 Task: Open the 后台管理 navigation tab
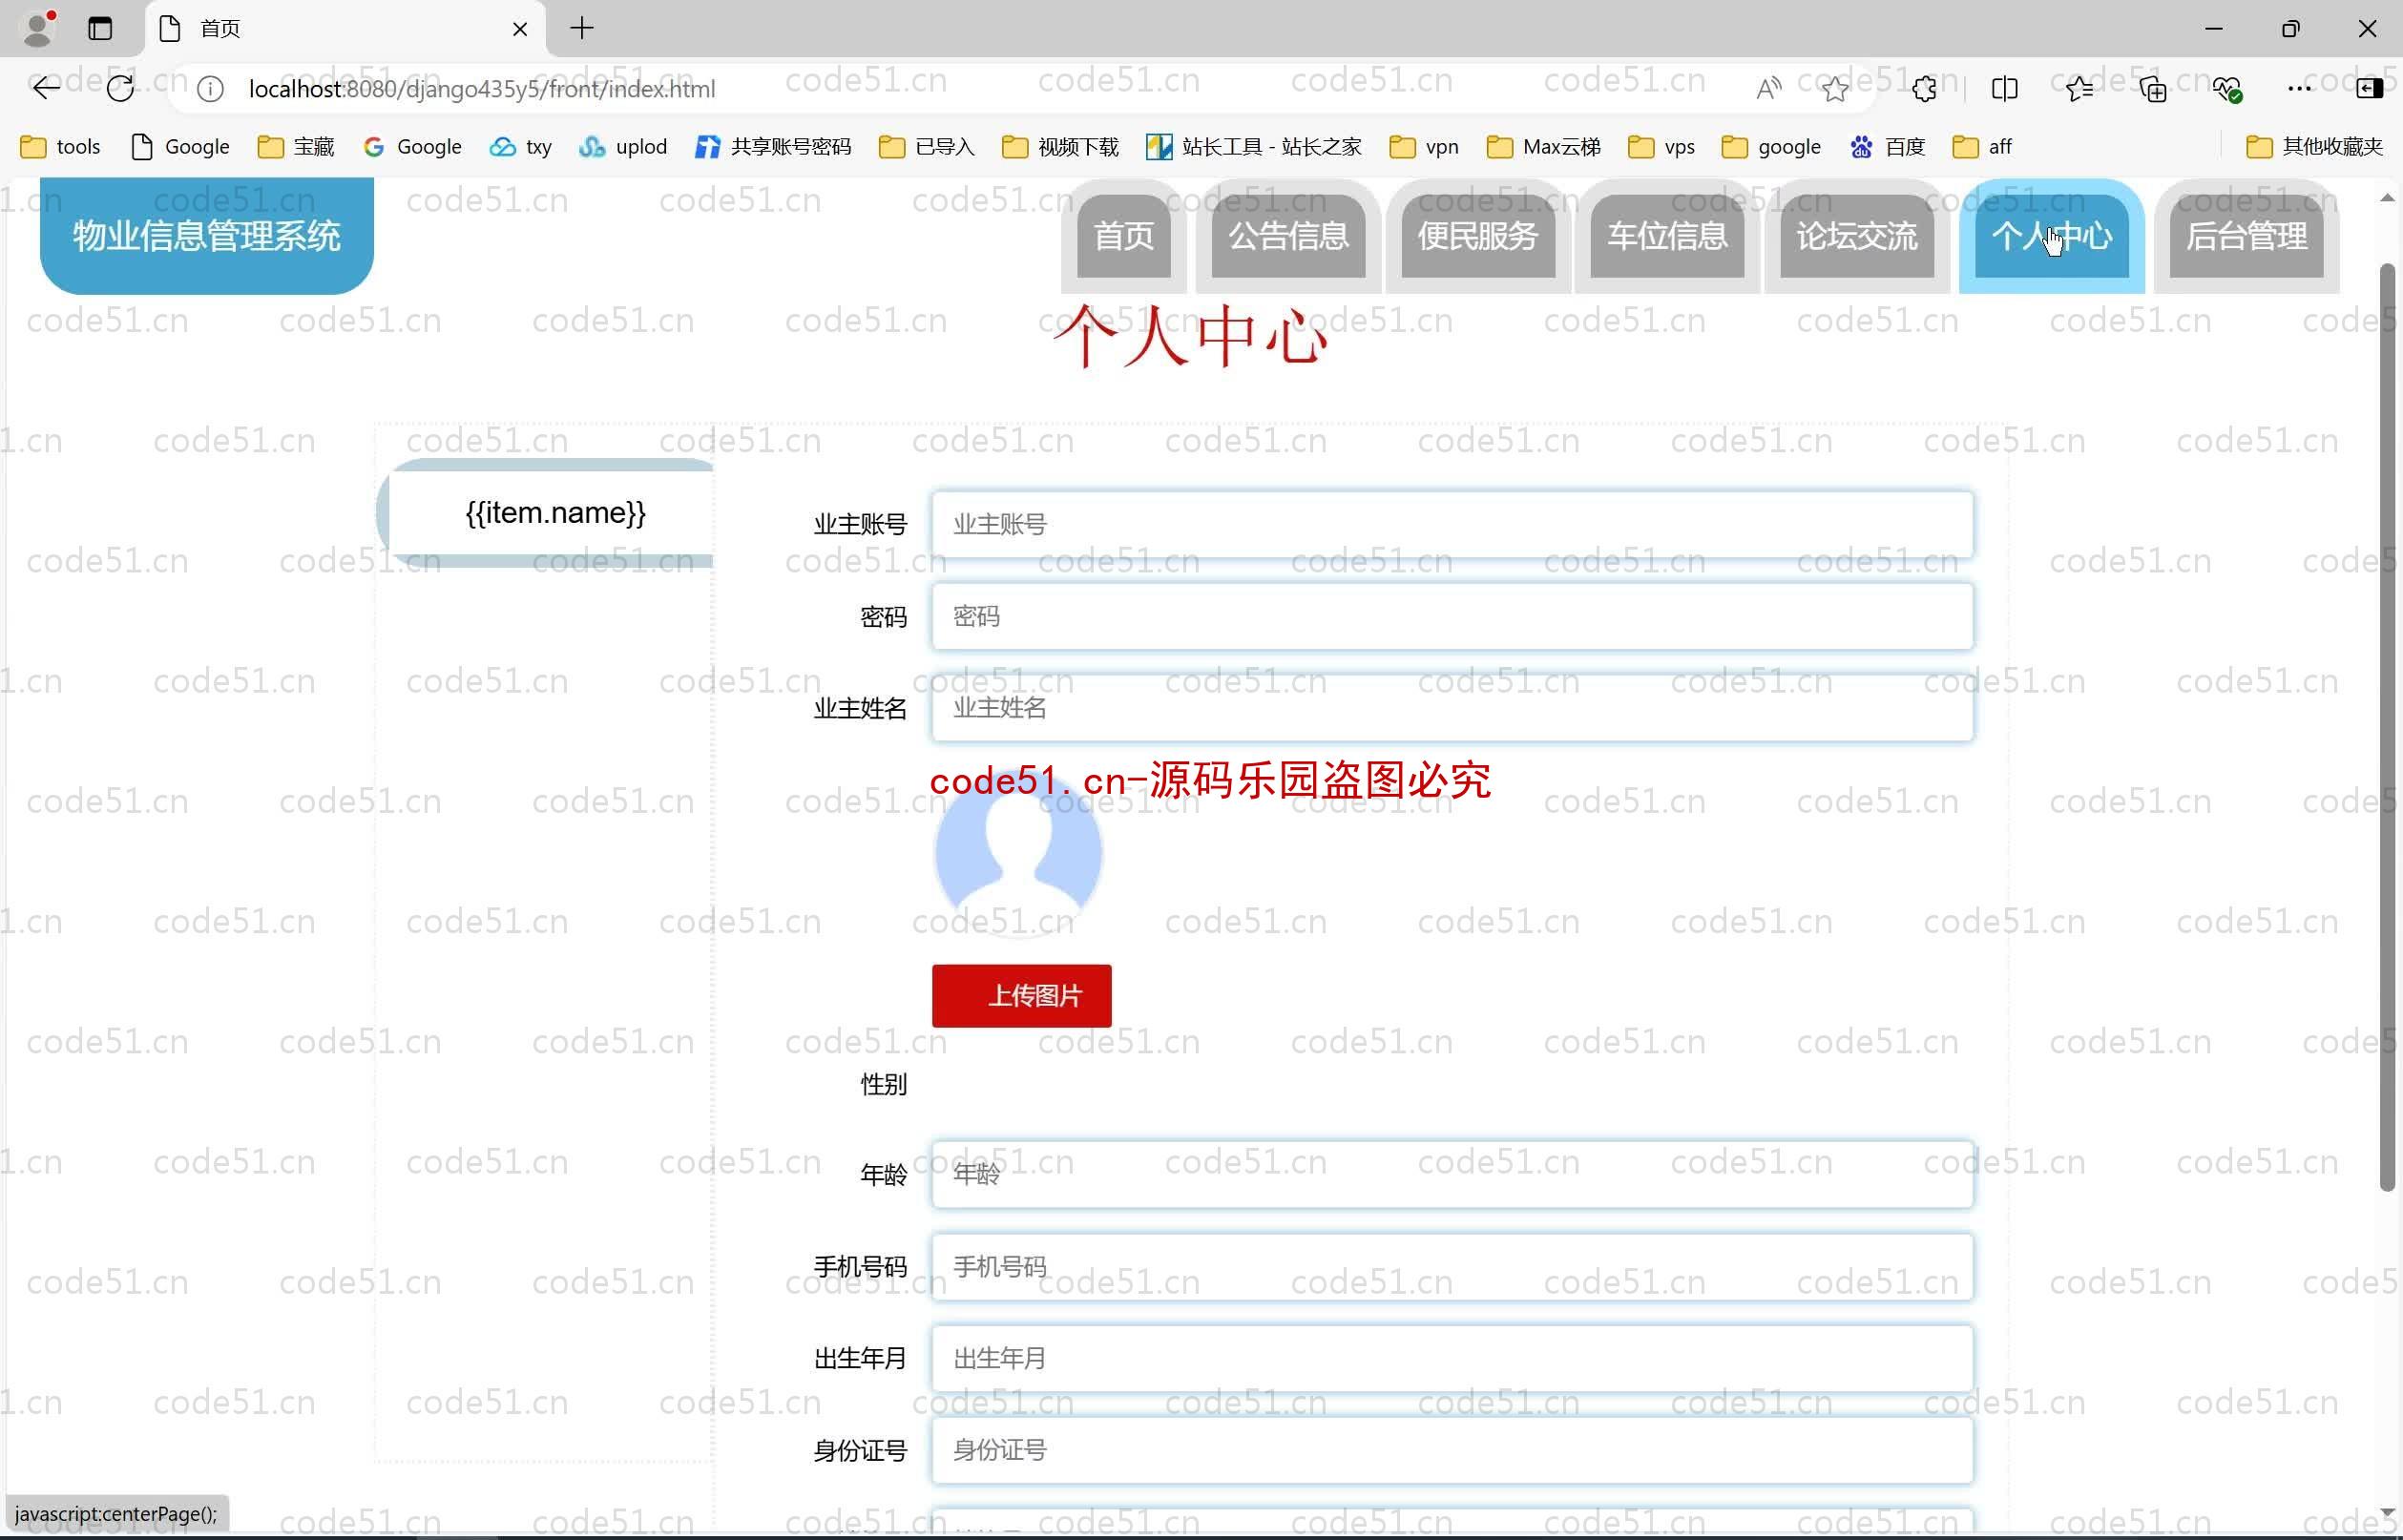click(2246, 236)
